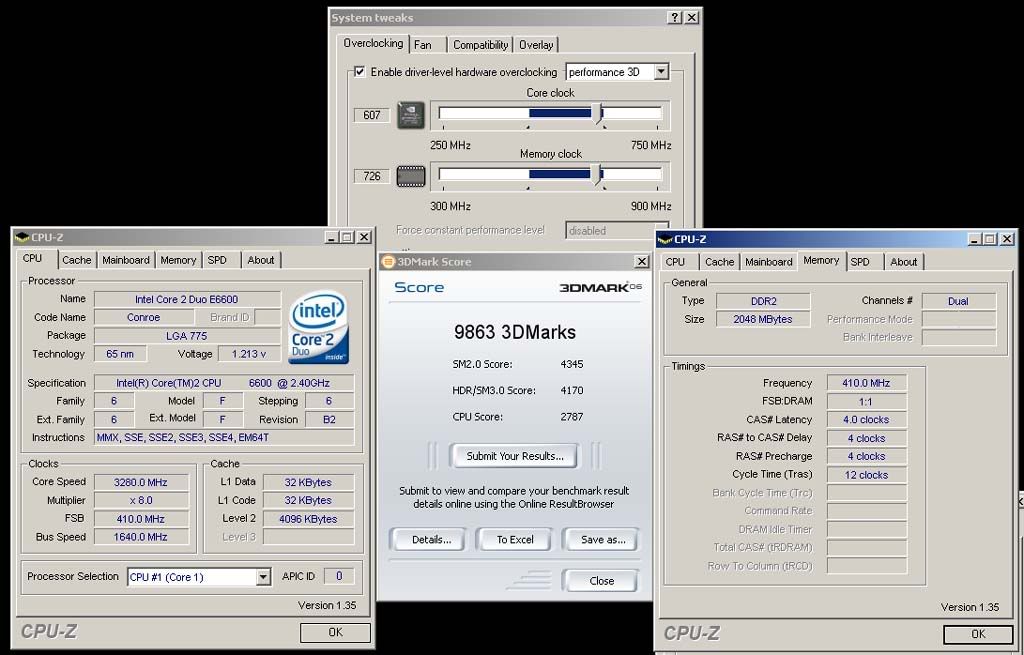Viewport: 1024px width, 655px height.
Task: Click the Package value LGA 775
Action: point(187,336)
